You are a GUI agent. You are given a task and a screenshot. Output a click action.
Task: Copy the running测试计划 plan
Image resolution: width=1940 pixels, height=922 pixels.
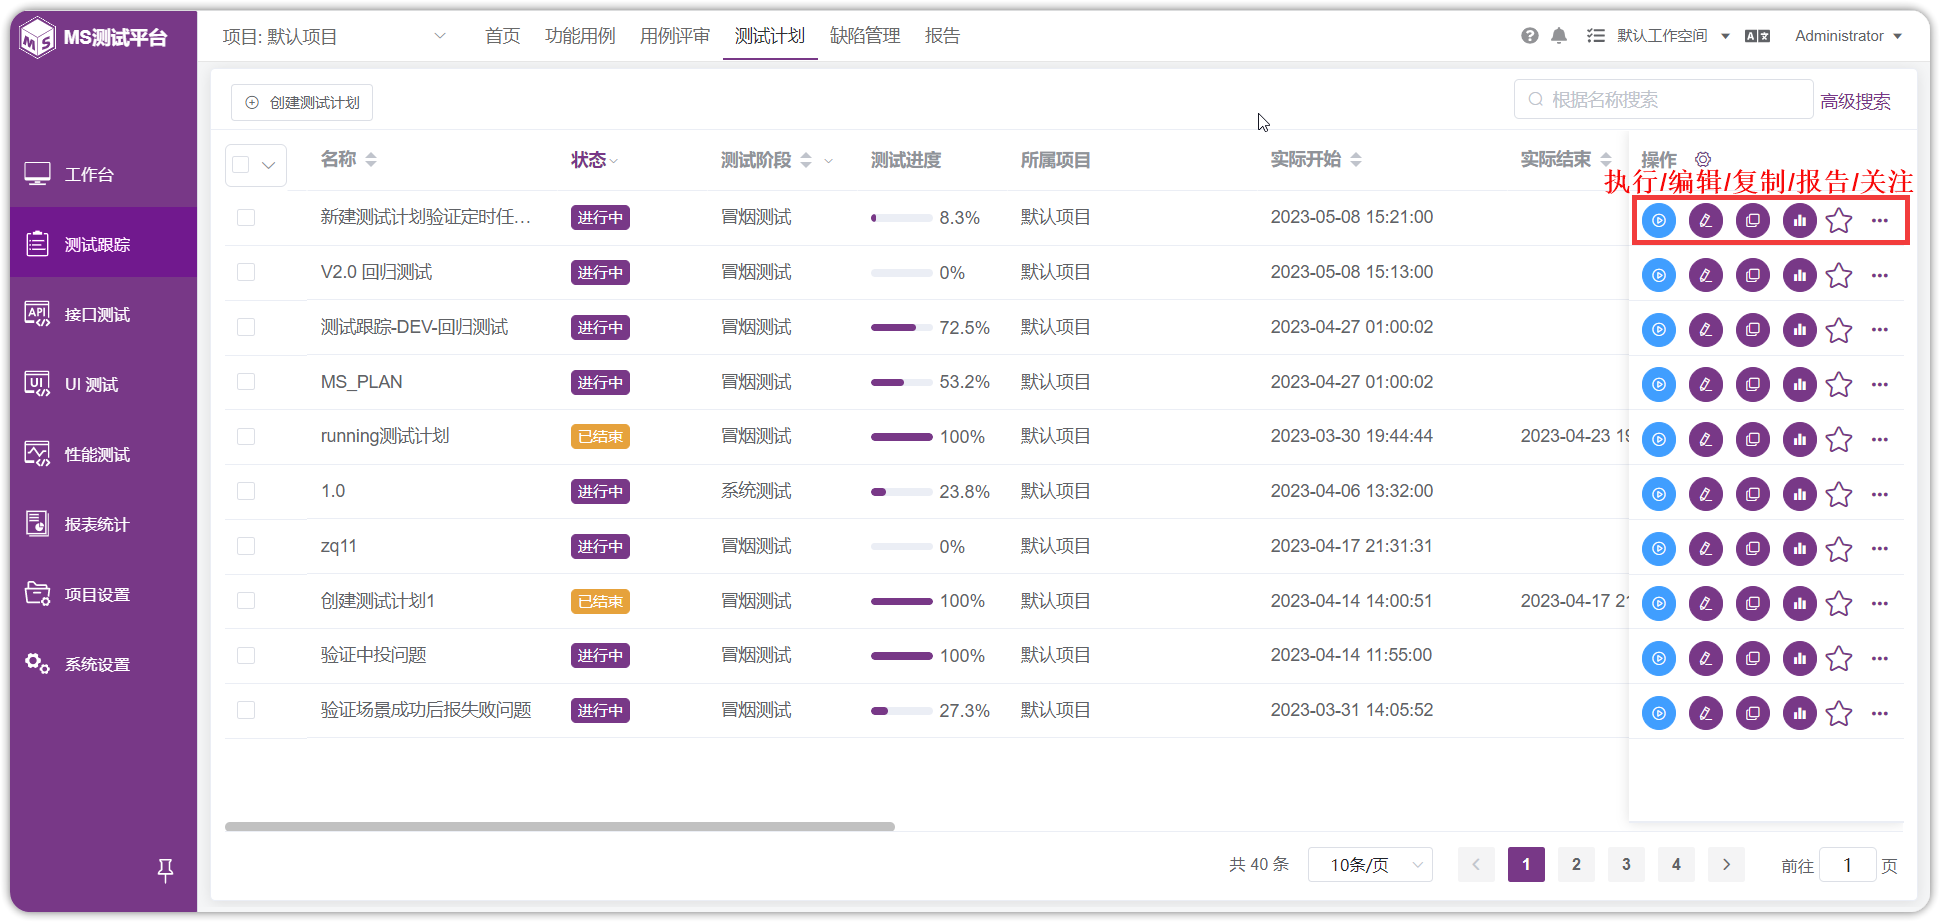(1752, 439)
